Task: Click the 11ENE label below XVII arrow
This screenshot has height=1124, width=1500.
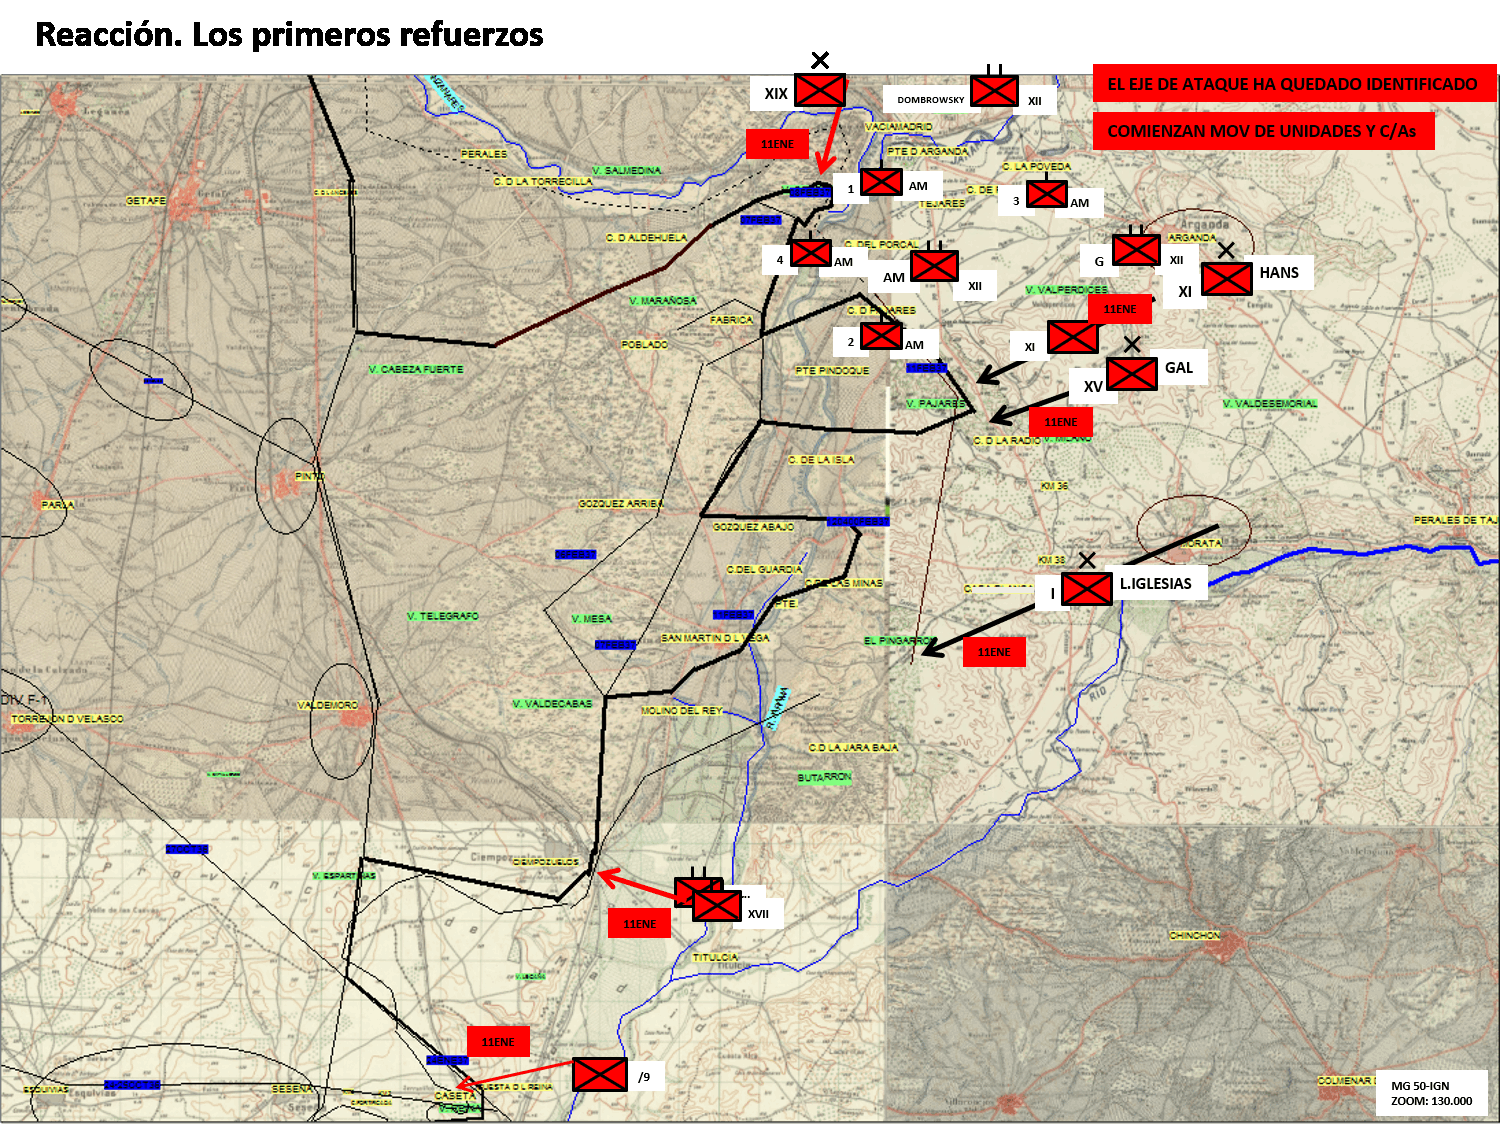Action: coord(640,924)
